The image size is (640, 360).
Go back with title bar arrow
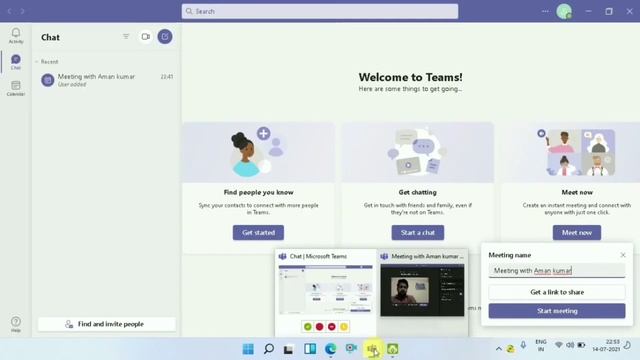pyautogui.click(x=9, y=11)
